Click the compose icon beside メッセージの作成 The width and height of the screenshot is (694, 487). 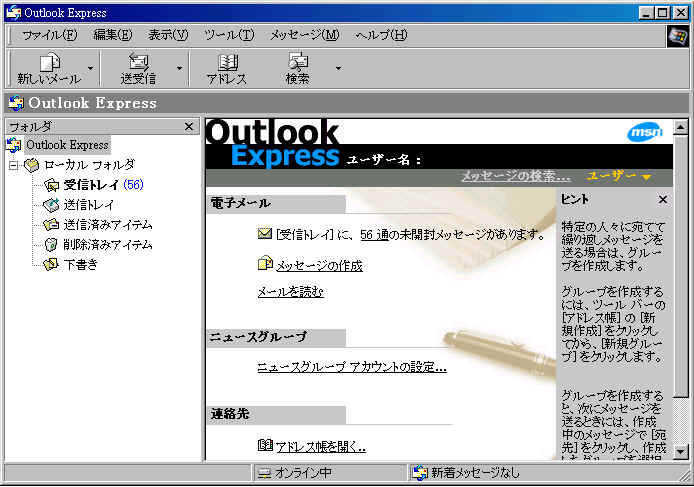265,263
